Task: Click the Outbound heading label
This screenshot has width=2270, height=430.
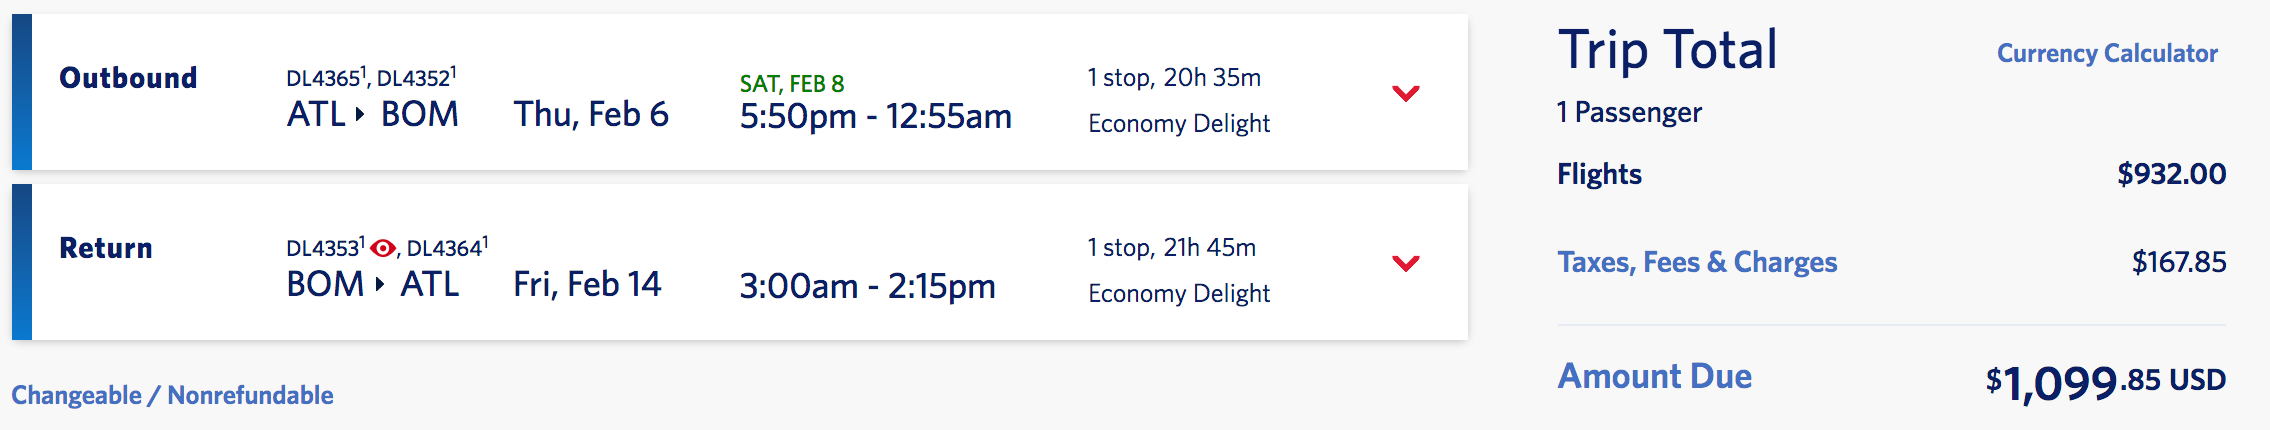Action: pyautogui.click(x=128, y=78)
